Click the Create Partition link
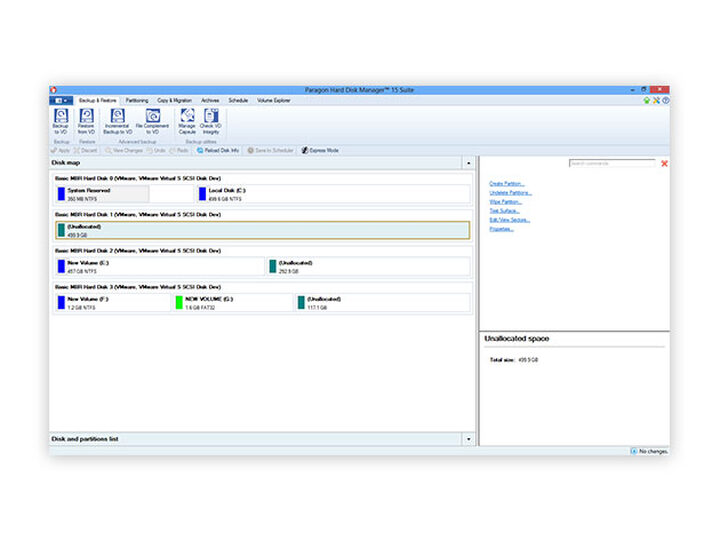This screenshot has height=541, width=720. click(507, 184)
